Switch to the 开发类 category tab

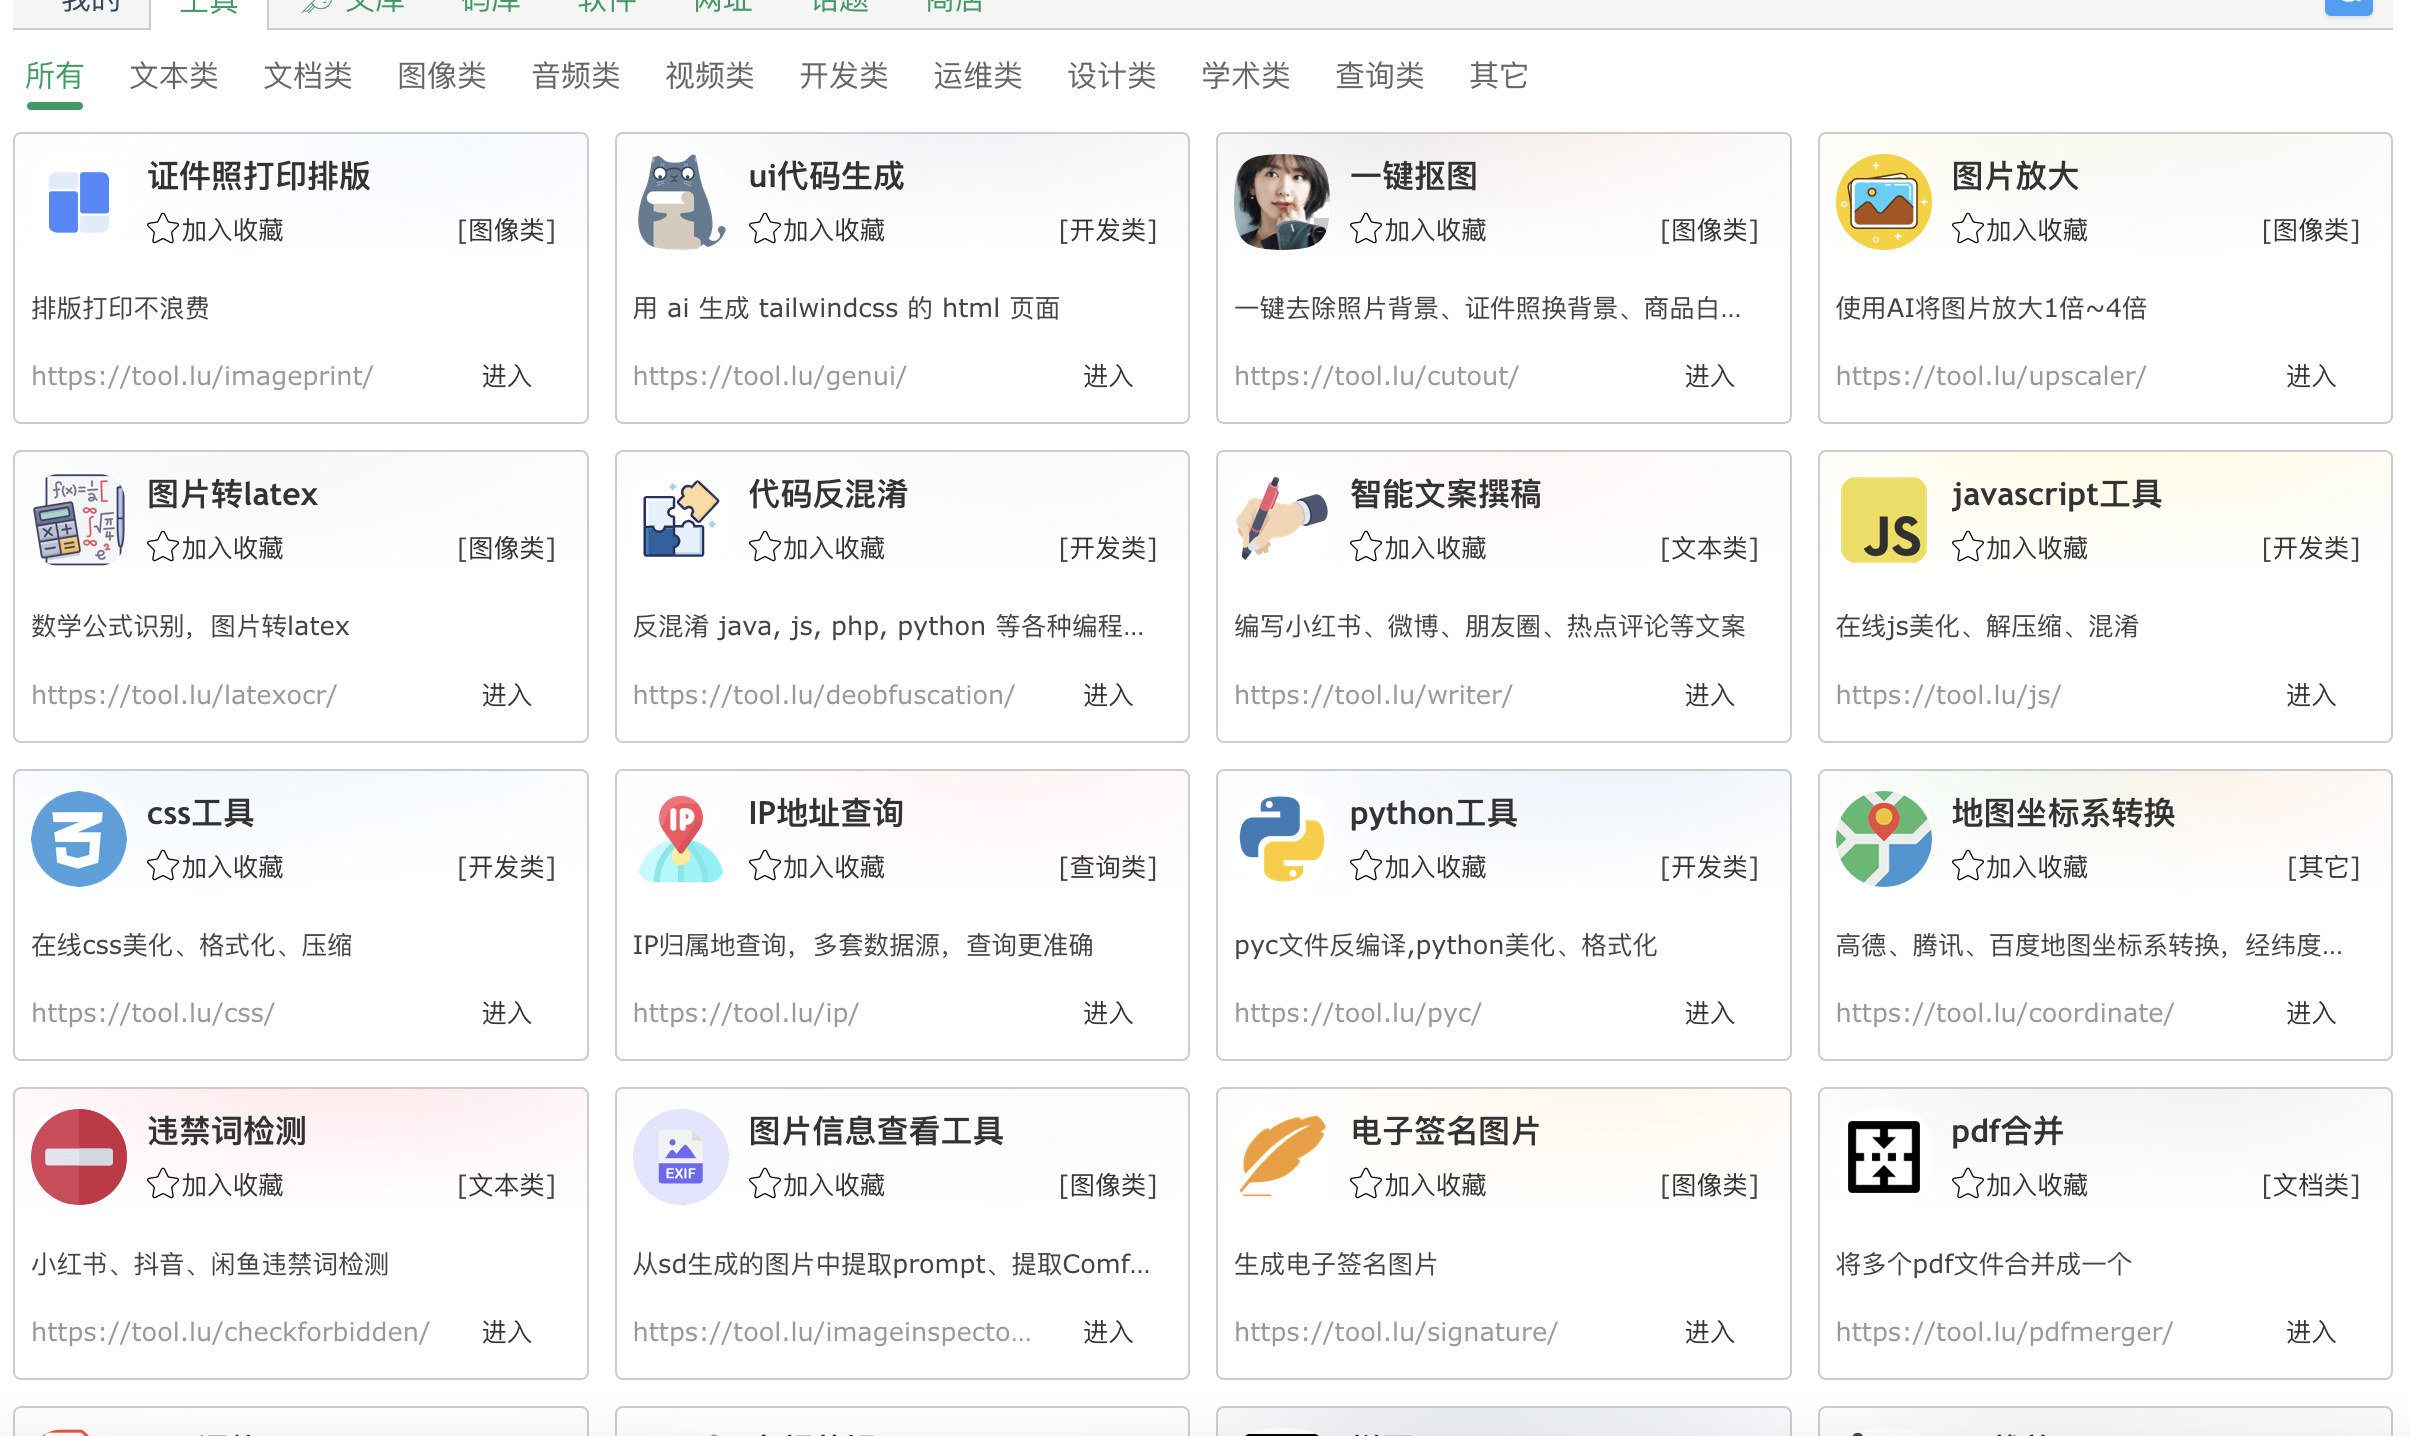click(x=843, y=76)
